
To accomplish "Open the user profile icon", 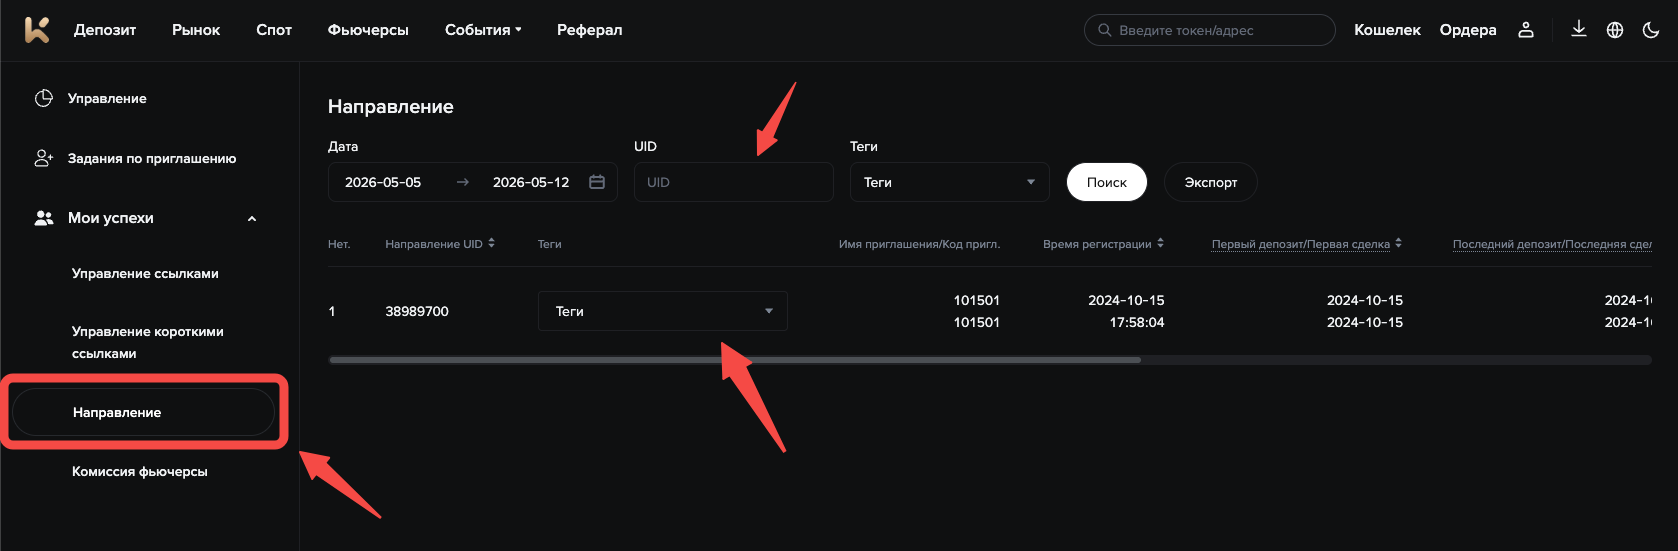I will 1526,30.
